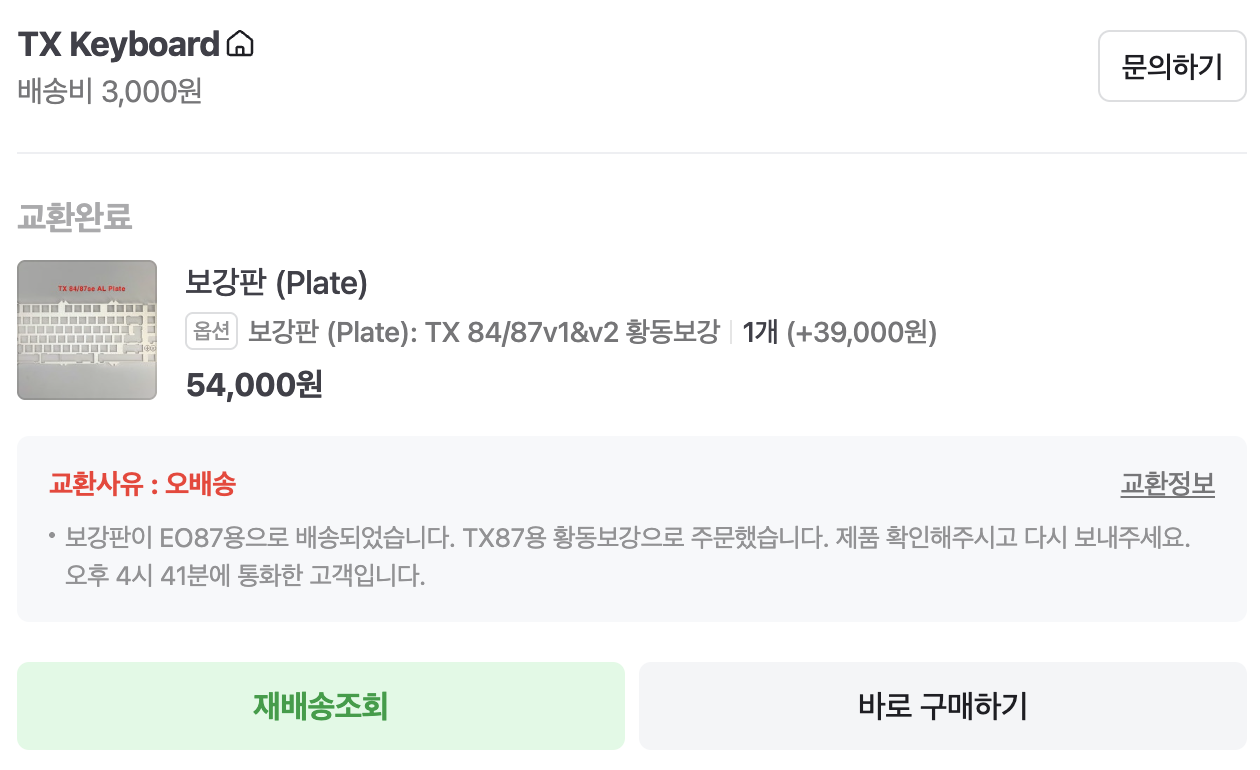Open the plate product thumbnail image
Image resolution: width=1260 pixels, height=770 pixels.
tap(87, 330)
